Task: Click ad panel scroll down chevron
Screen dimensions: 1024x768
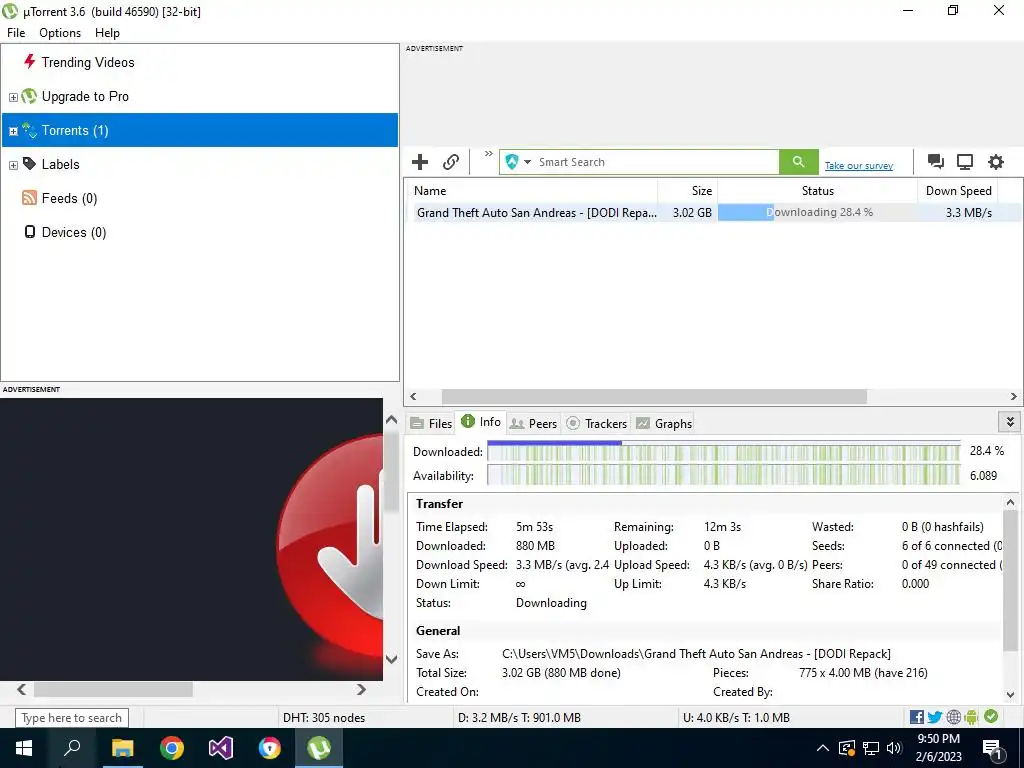Action: pos(391,659)
